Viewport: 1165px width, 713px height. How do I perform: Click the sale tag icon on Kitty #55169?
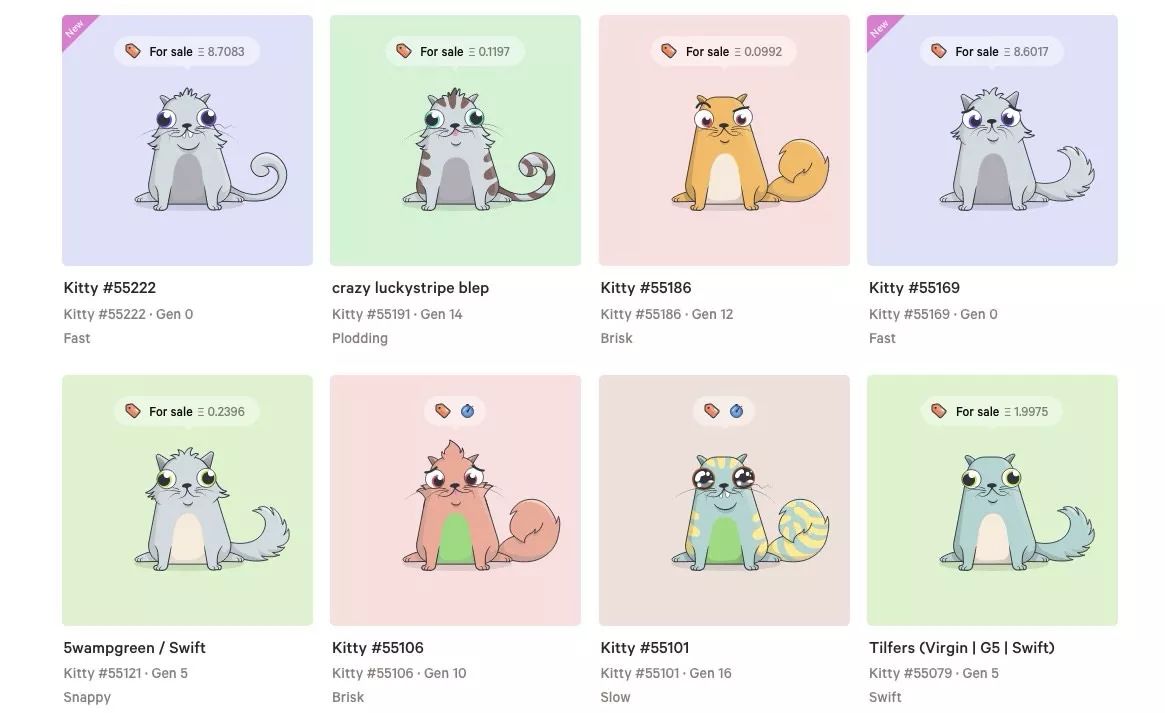938,51
